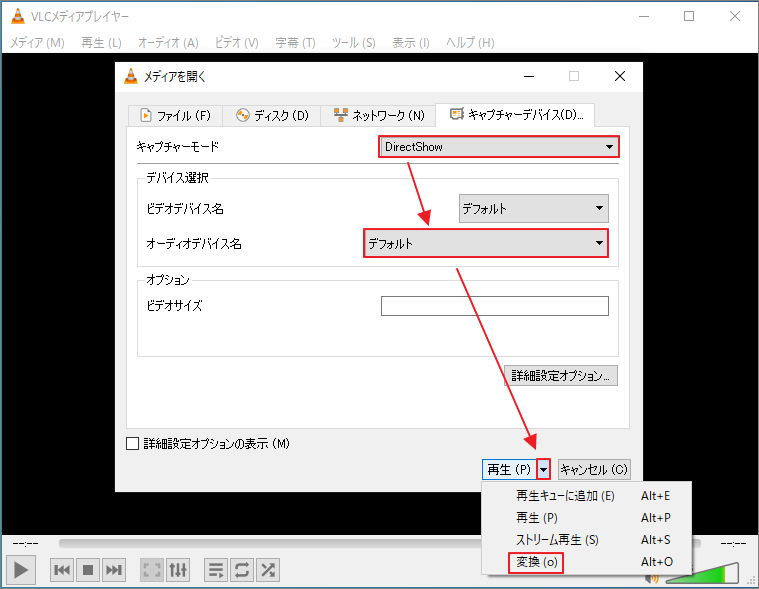Close the メディアを開く dialog
Viewport: 759px width, 589px height.
pyautogui.click(x=620, y=76)
